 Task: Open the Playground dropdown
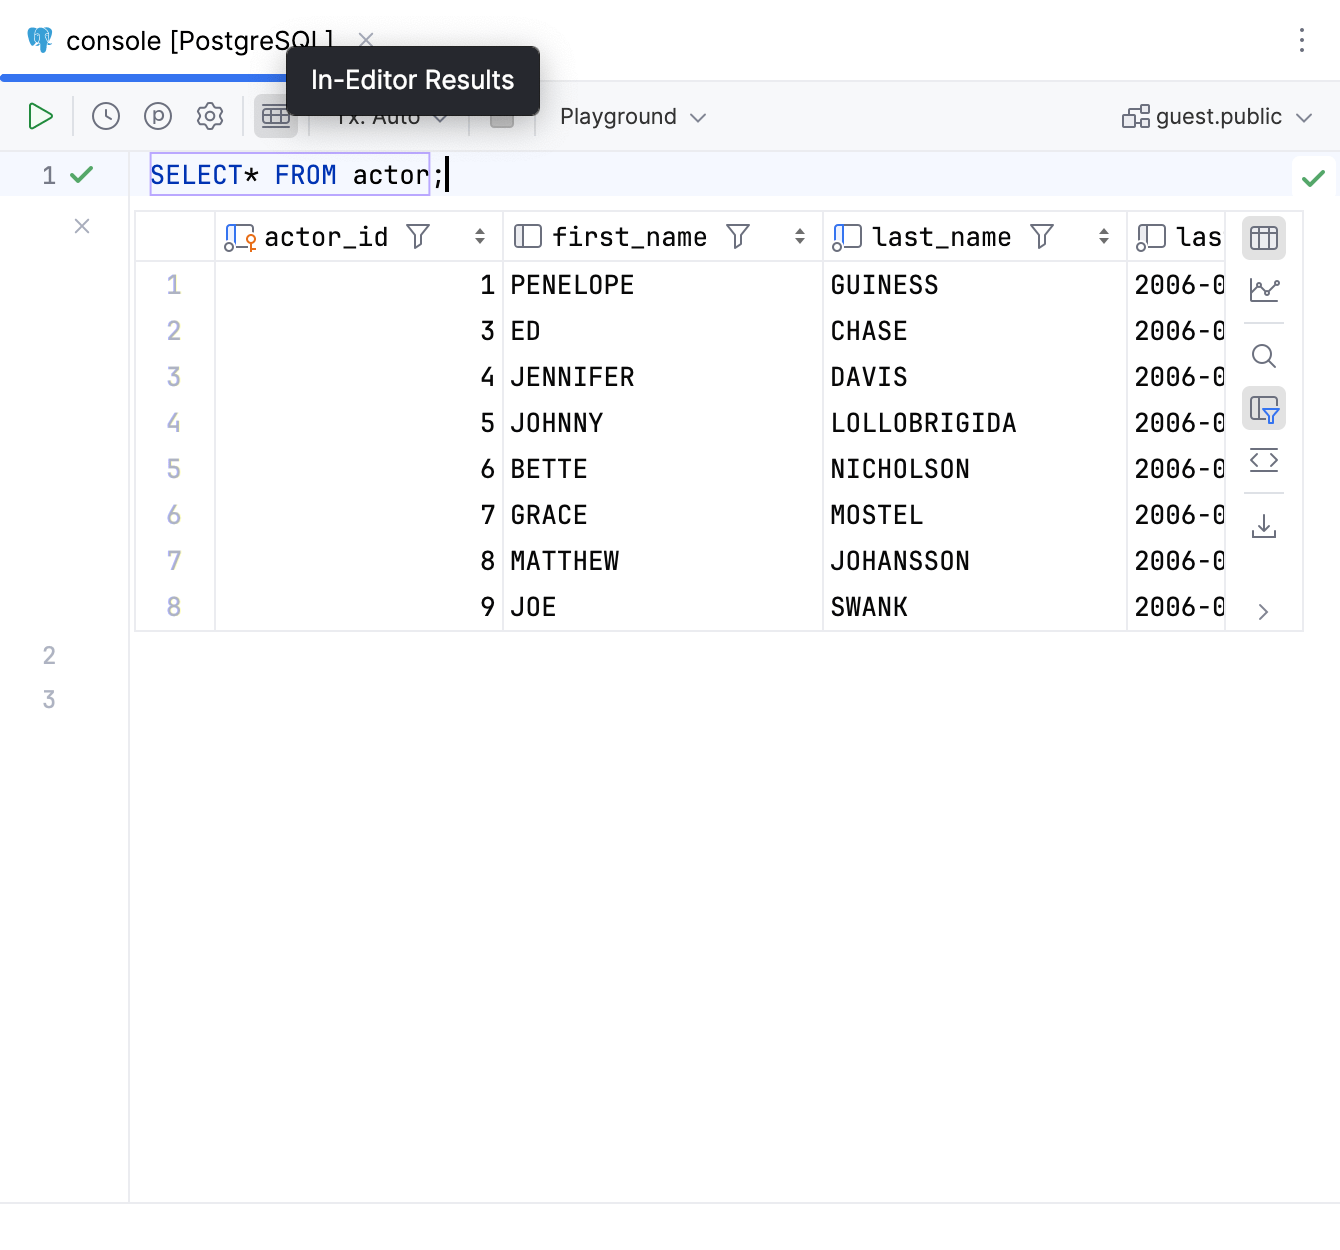pyautogui.click(x=630, y=116)
